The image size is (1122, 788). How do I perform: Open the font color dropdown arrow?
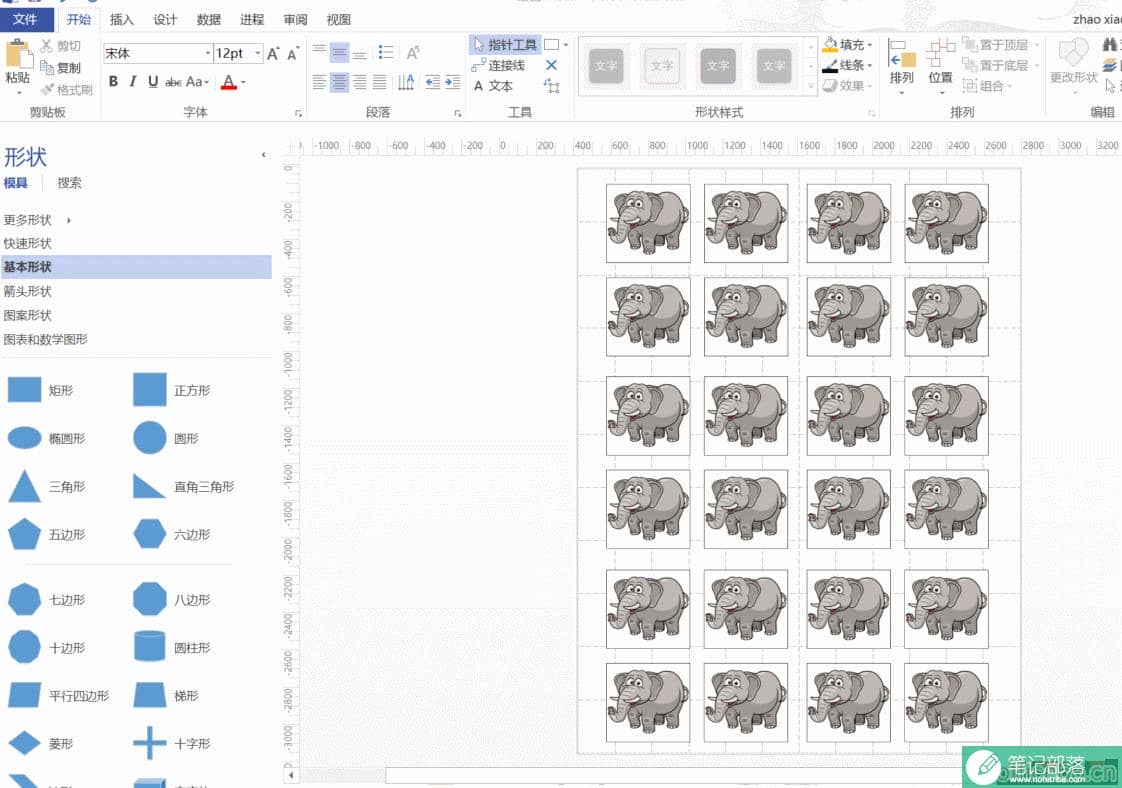pos(243,82)
